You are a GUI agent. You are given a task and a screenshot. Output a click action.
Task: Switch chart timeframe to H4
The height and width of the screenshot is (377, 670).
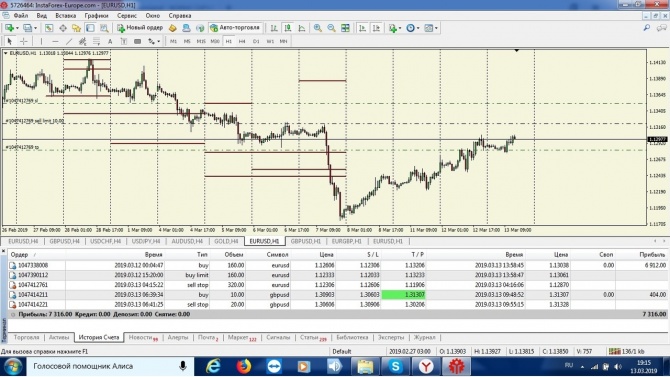point(242,41)
